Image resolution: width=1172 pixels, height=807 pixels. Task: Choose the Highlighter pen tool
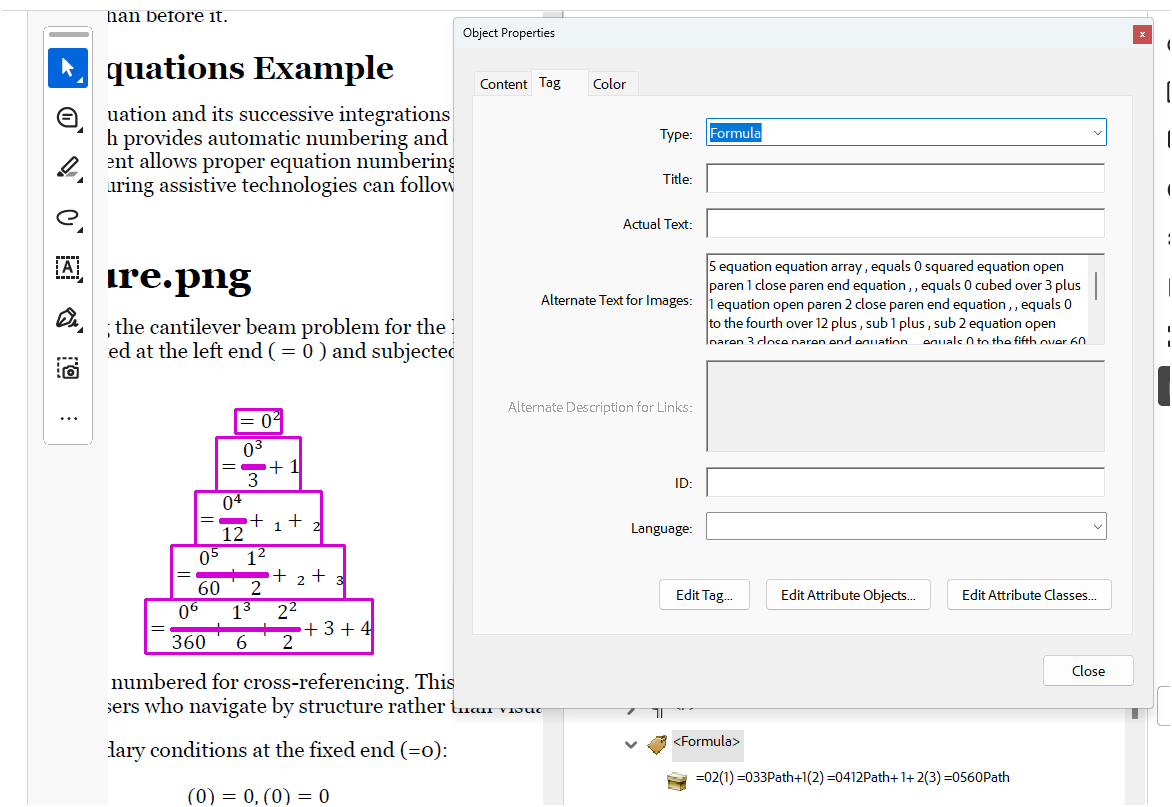[68, 168]
